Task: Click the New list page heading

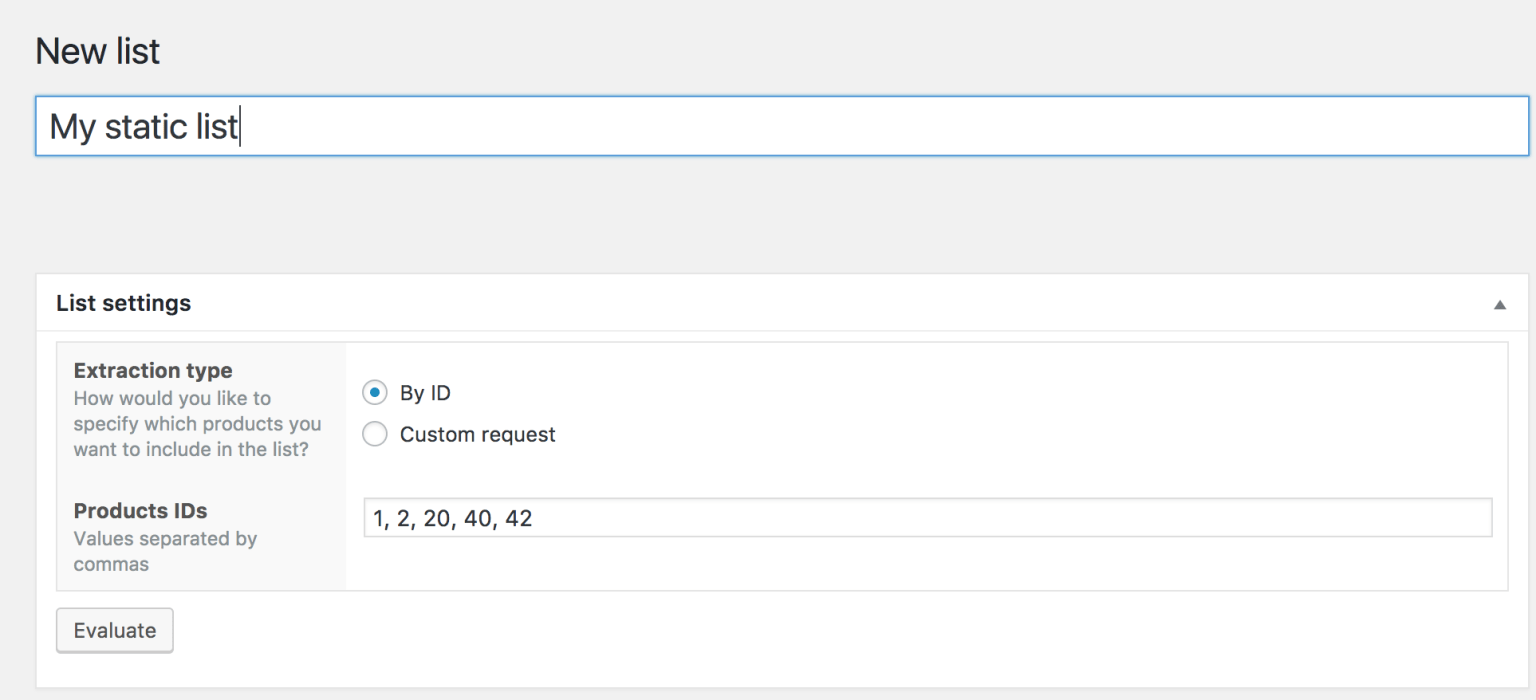Action: (x=97, y=50)
